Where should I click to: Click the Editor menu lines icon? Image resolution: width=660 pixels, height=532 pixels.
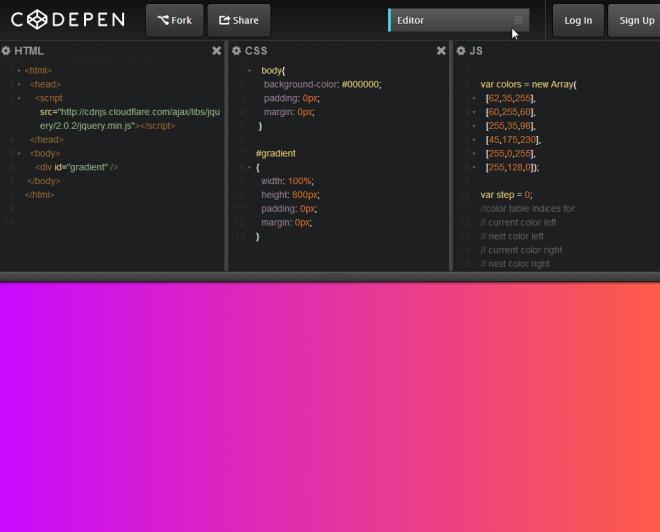click(518, 20)
